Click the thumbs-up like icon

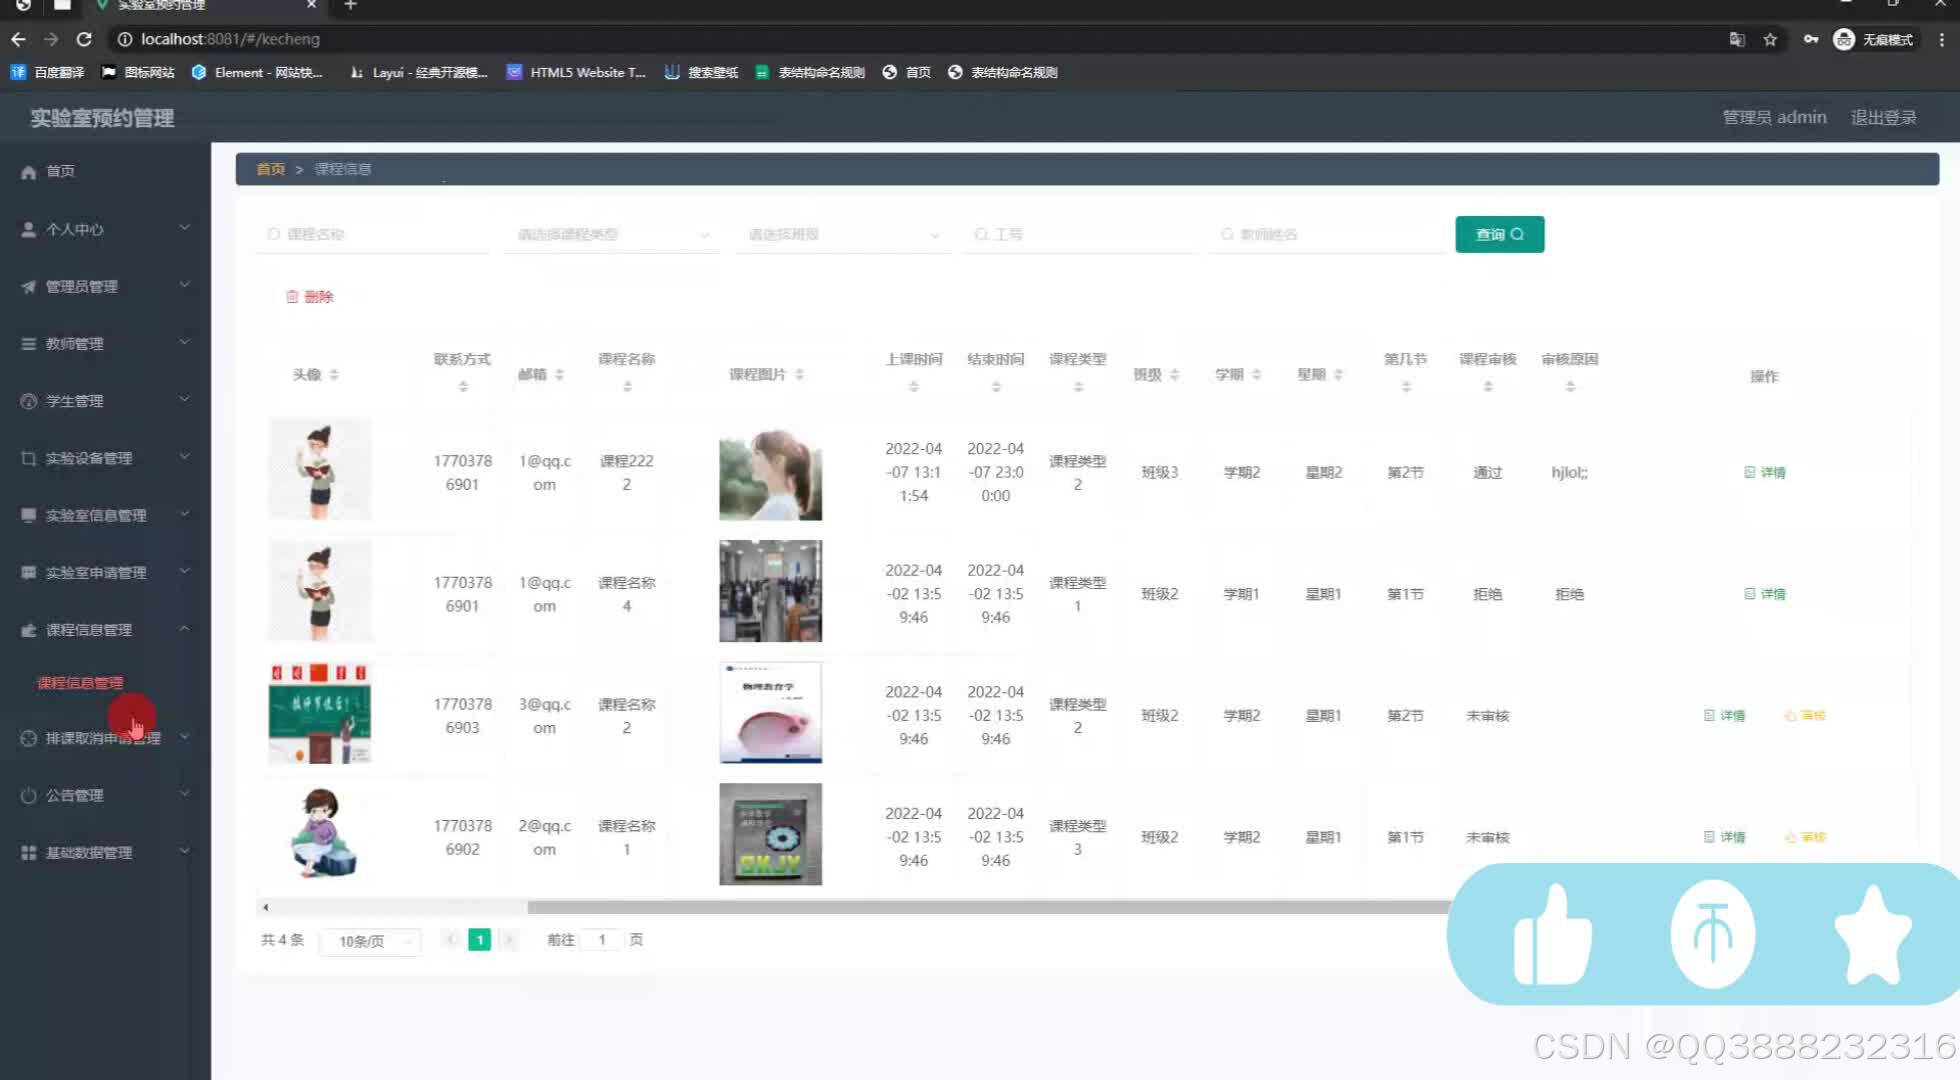[1551, 936]
